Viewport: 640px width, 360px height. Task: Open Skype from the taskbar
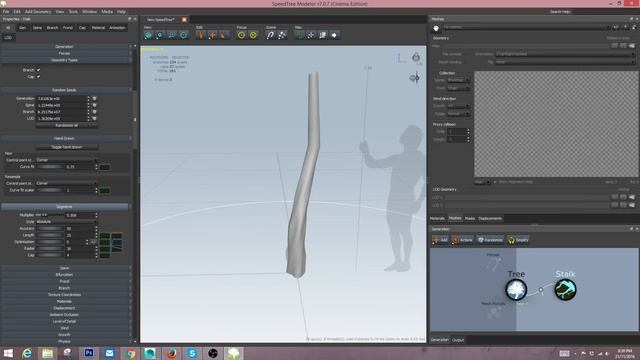(192, 353)
